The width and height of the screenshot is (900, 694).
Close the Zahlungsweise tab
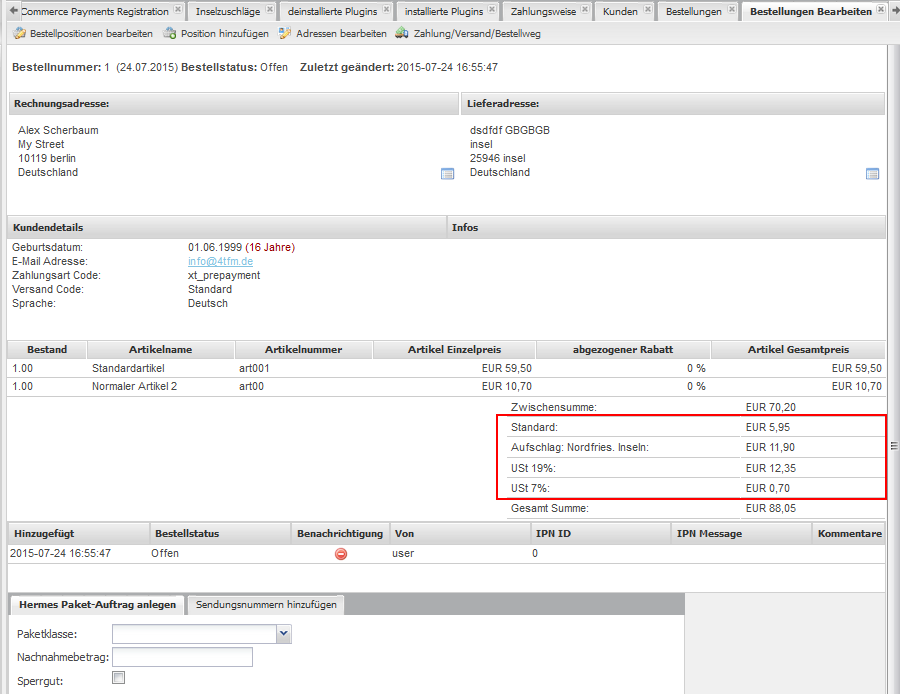click(582, 10)
